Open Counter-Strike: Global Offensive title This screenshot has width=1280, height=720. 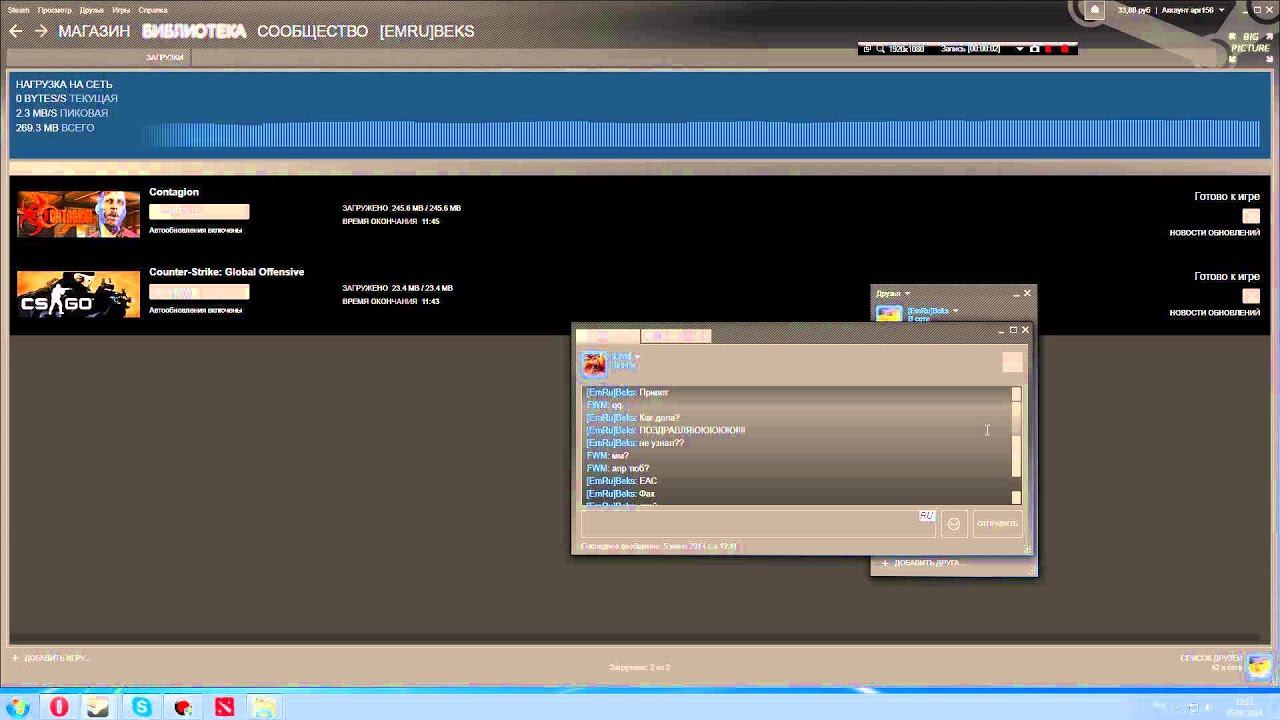click(x=226, y=272)
